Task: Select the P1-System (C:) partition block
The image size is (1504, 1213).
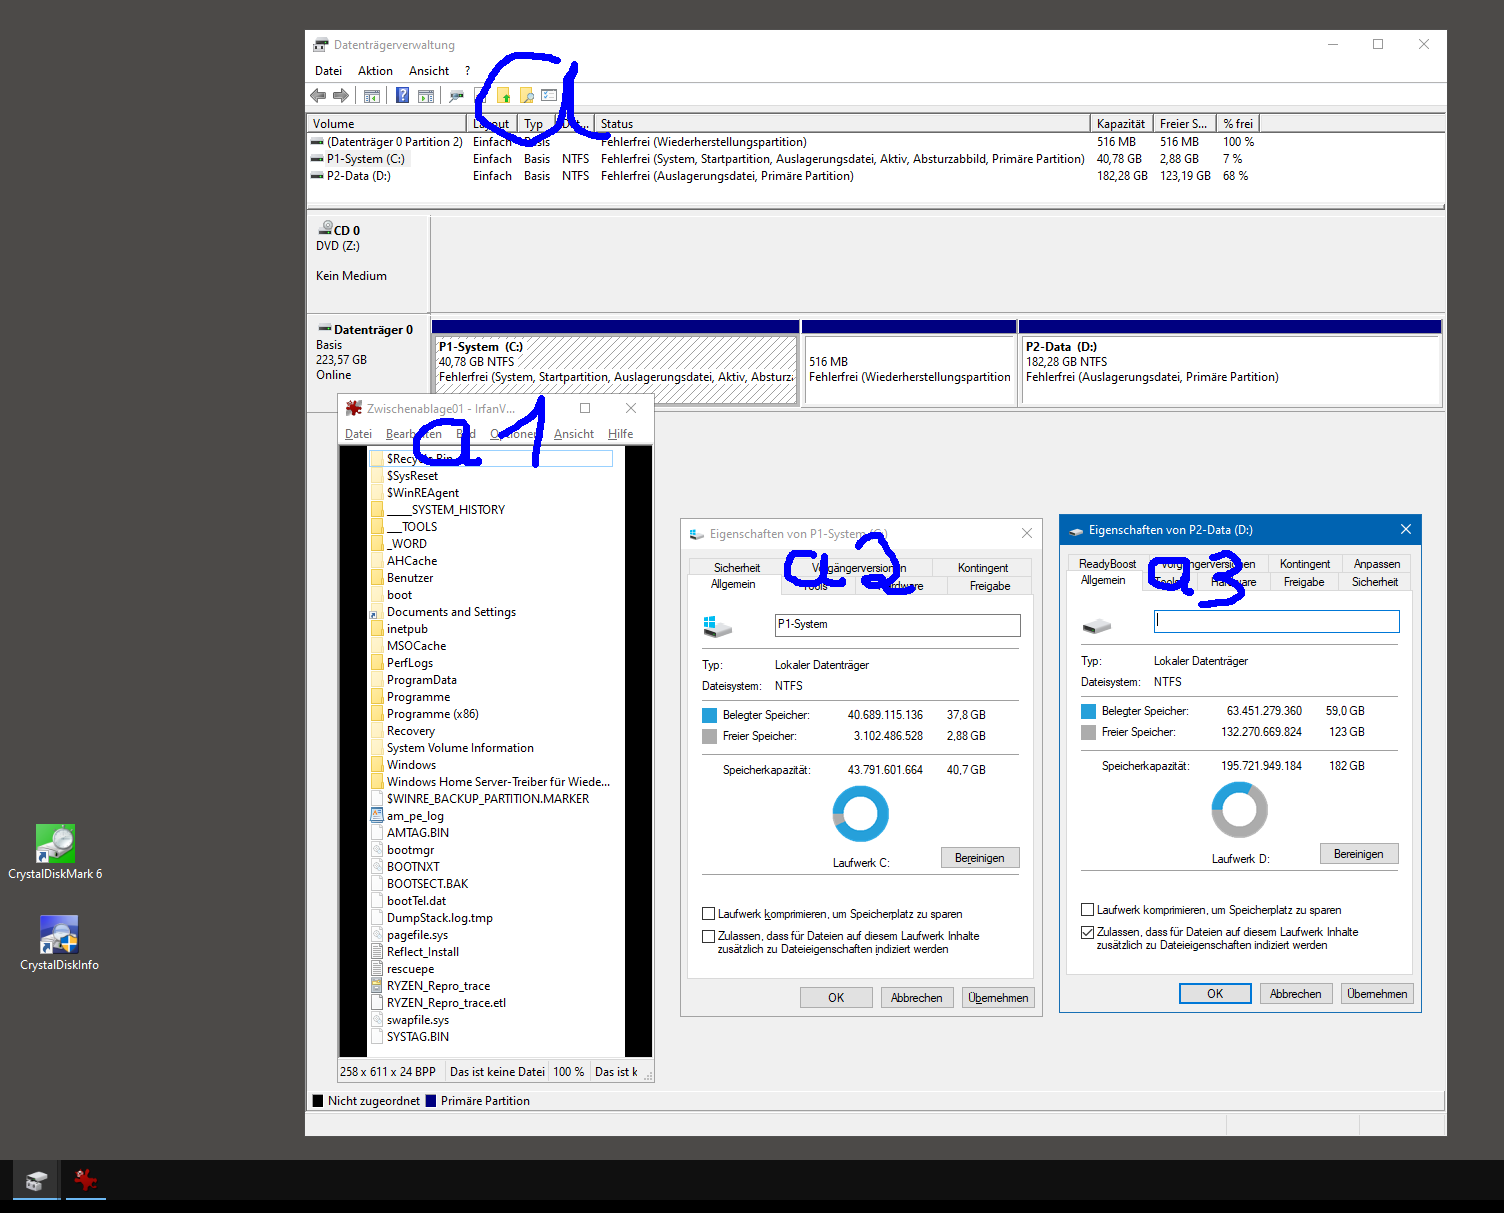Action: [616, 363]
